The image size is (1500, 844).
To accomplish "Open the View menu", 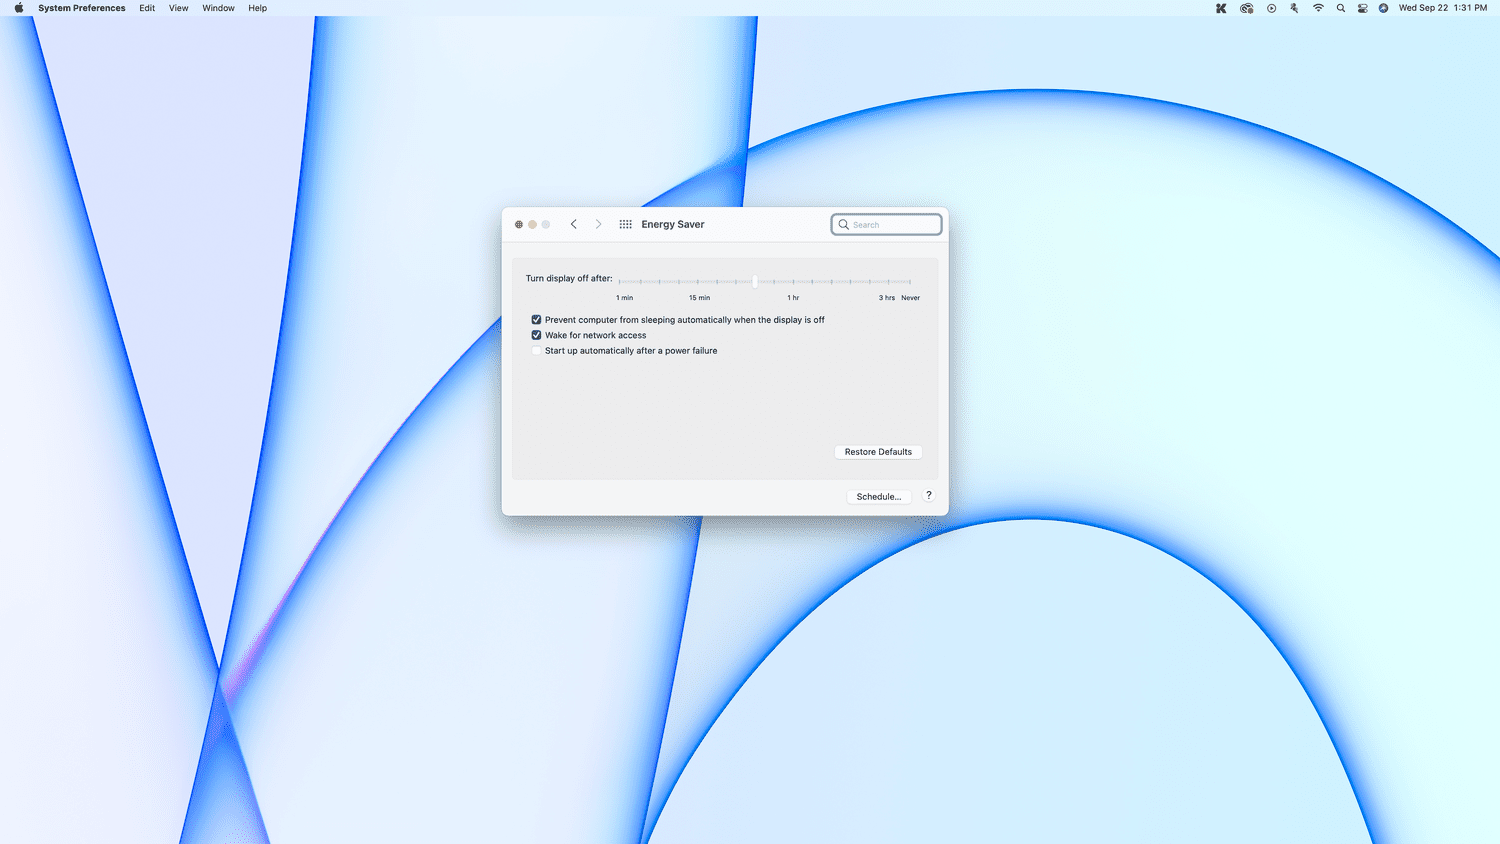I will (x=178, y=8).
